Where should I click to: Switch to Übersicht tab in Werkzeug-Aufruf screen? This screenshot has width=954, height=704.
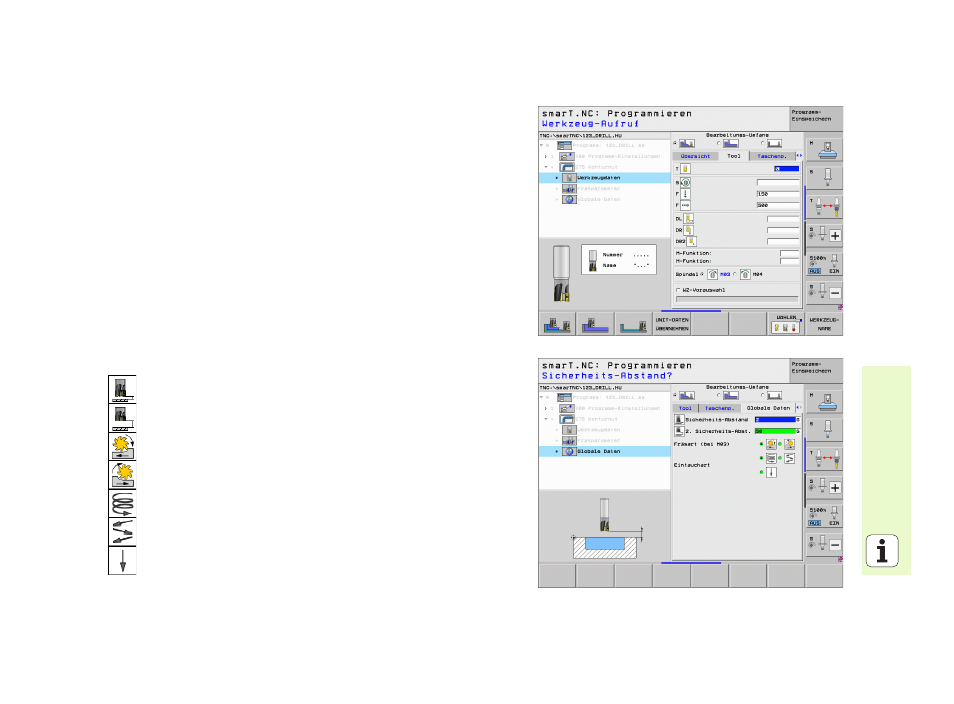(695, 156)
